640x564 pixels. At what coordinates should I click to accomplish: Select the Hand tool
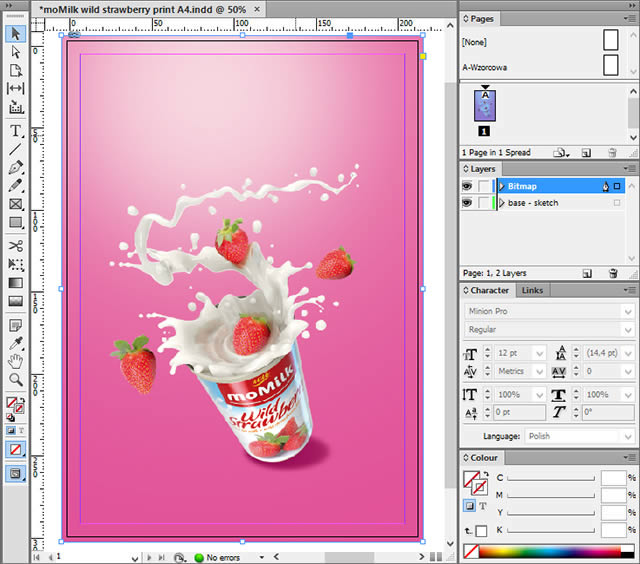[16, 362]
